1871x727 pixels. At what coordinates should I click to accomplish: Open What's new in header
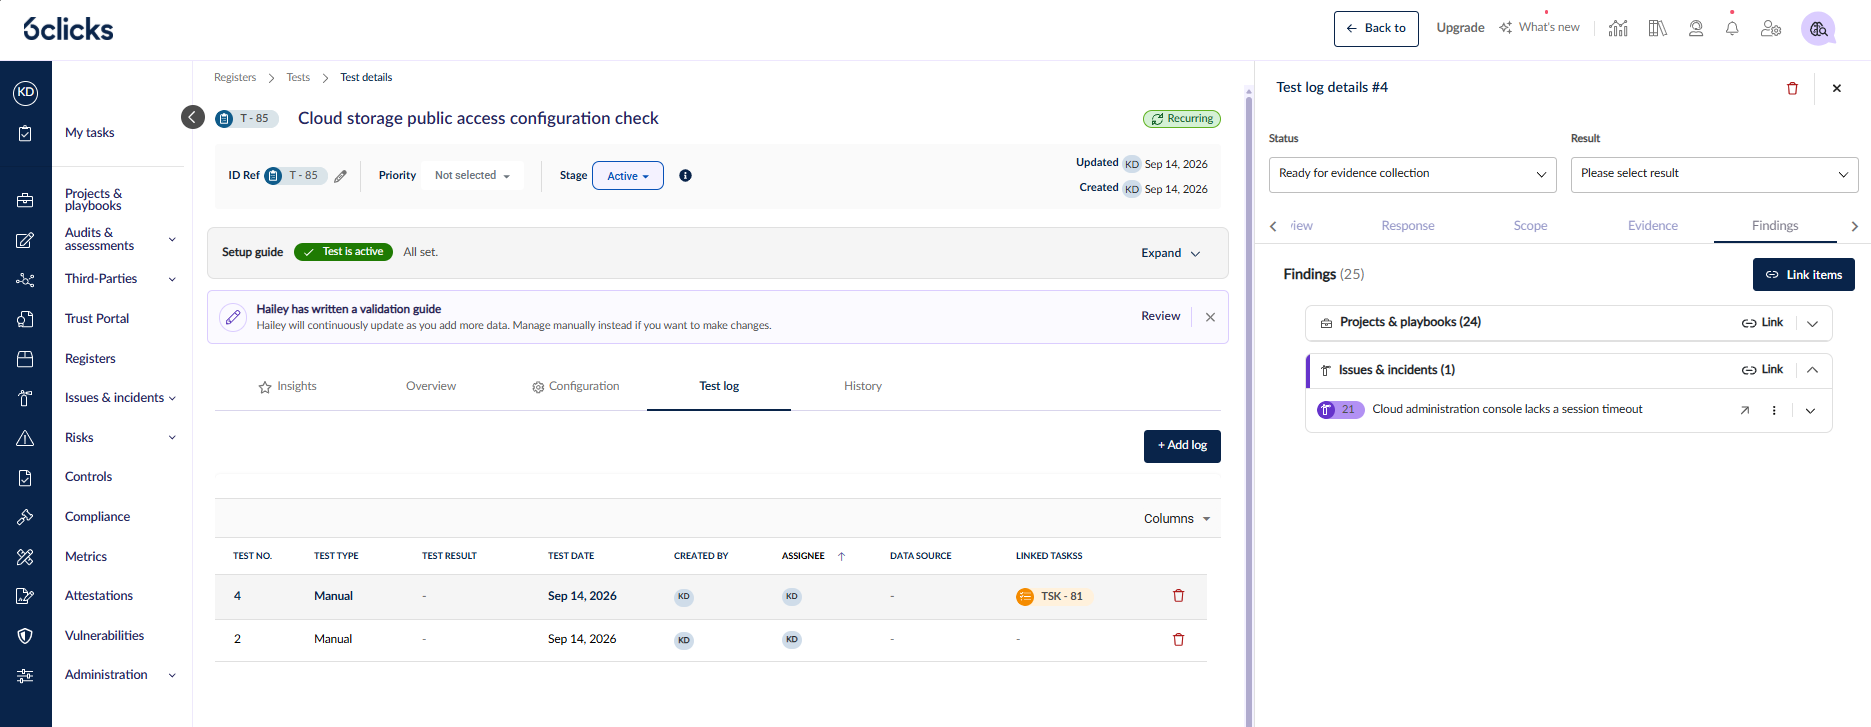[x=1540, y=27]
